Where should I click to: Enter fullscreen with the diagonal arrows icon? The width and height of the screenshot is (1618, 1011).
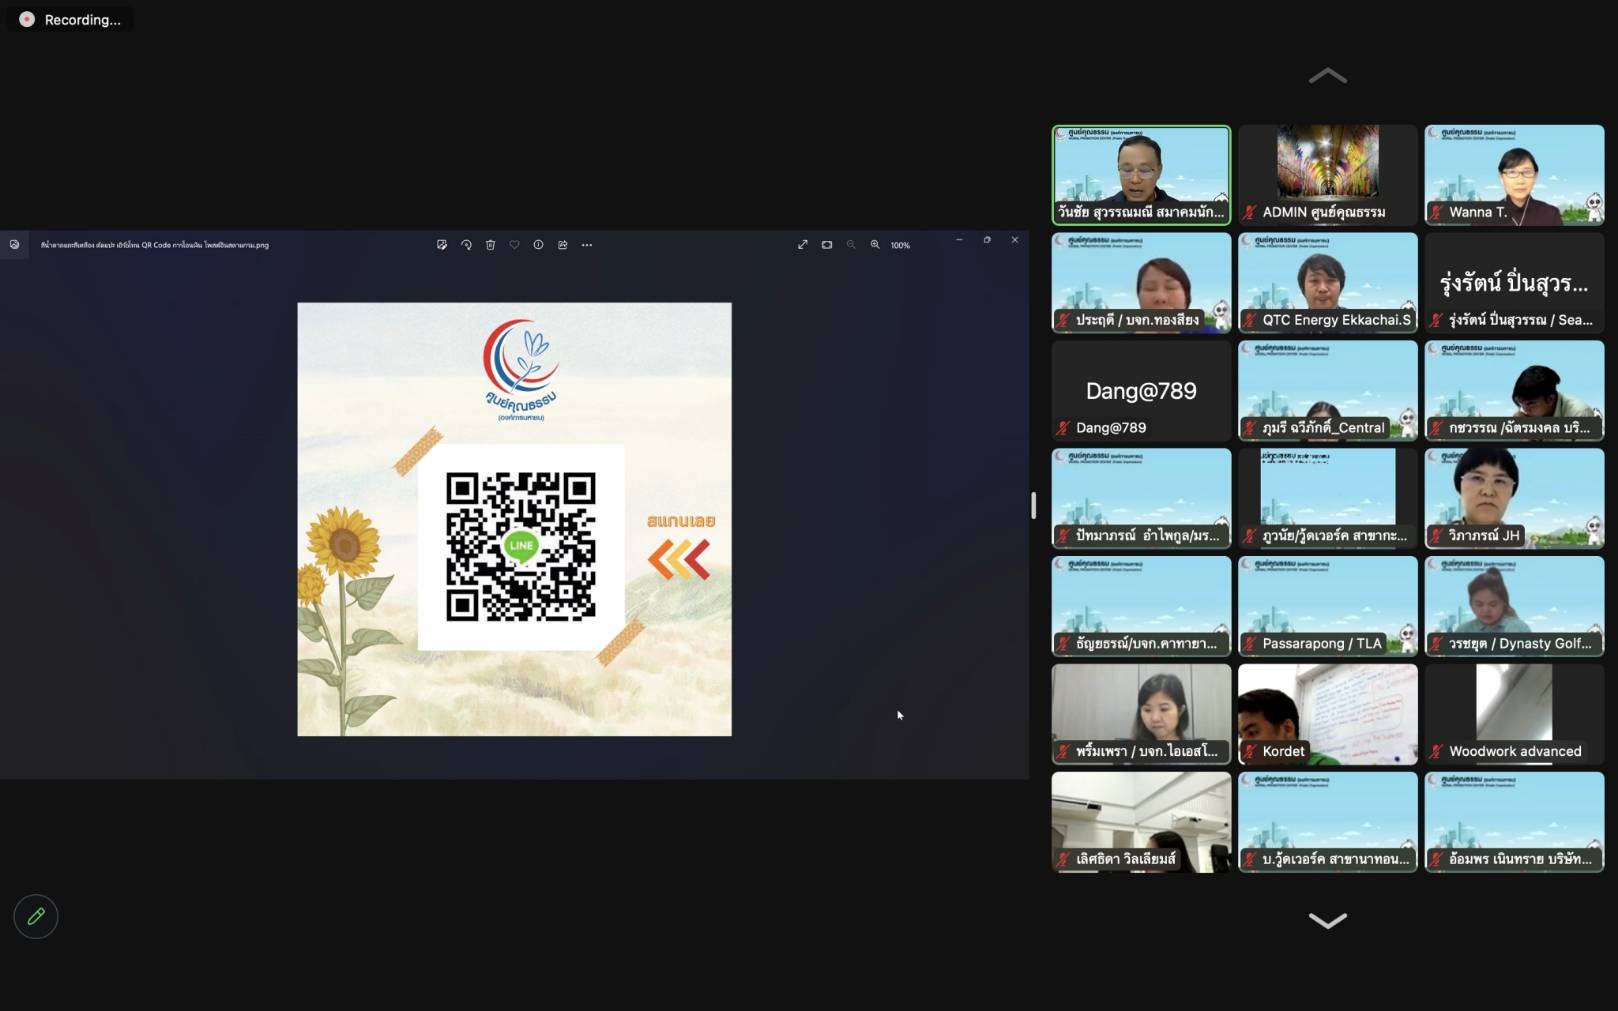(x=802, y=245)
